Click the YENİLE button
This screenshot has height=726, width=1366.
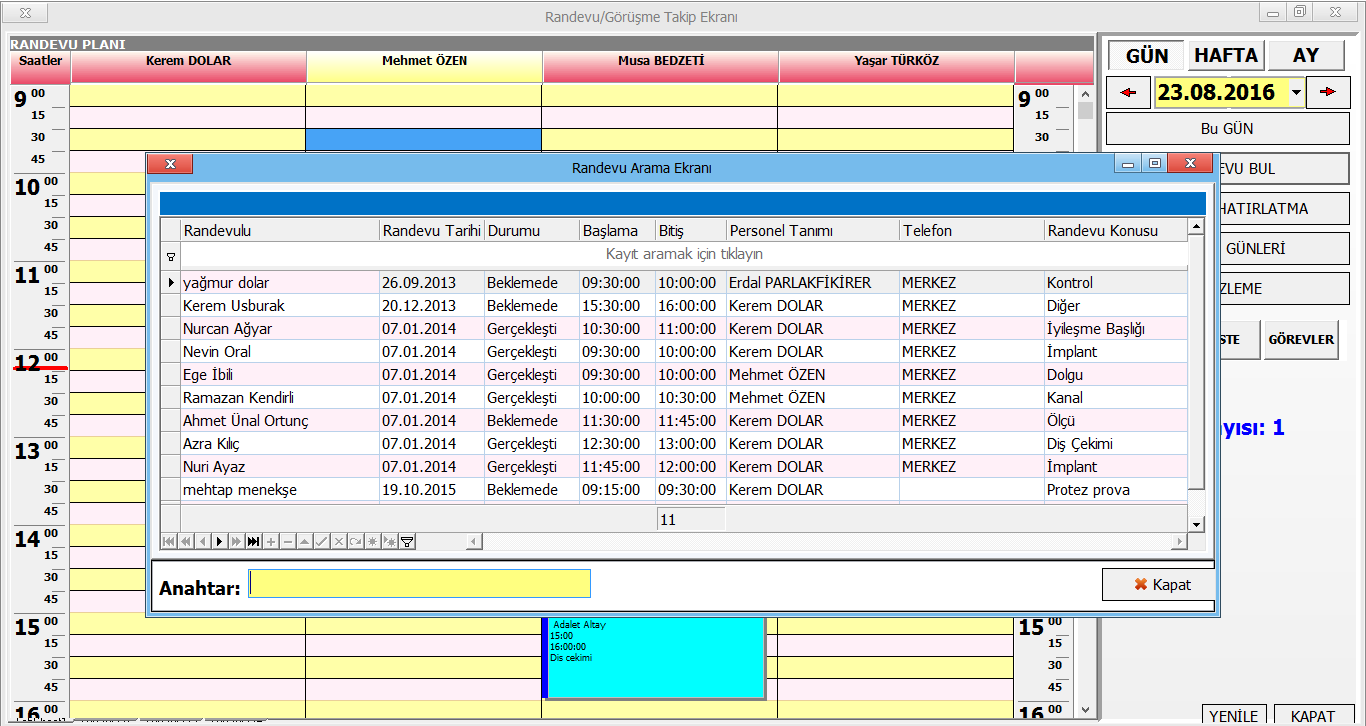coord(1233,716)
